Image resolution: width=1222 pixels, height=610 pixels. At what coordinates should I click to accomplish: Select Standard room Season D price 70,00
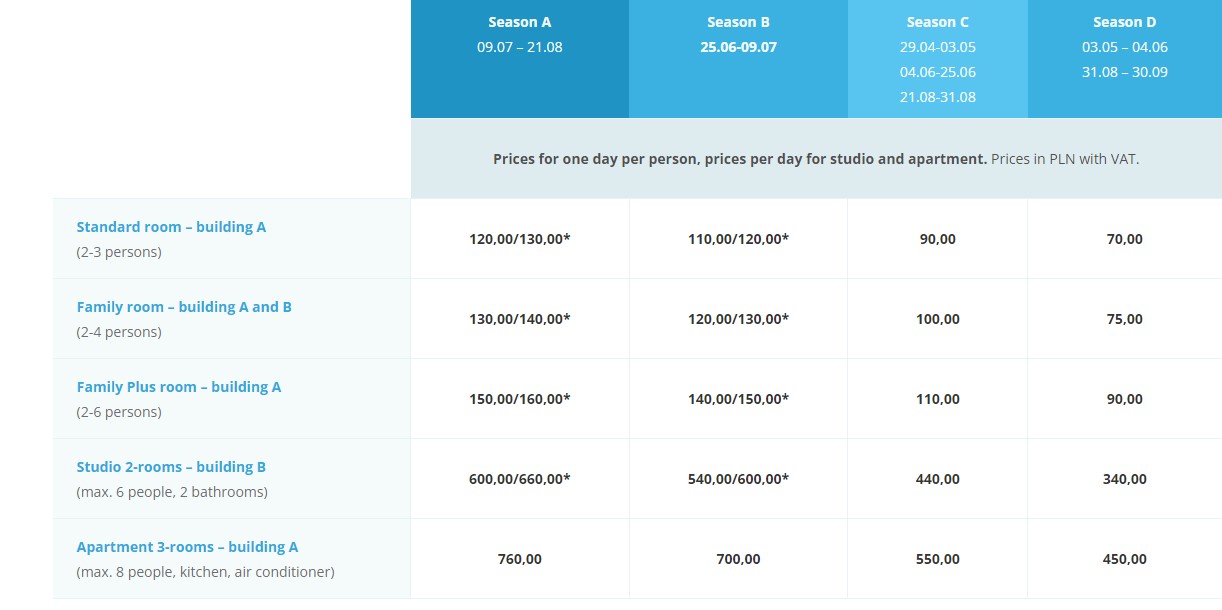tap(1124, 239)
